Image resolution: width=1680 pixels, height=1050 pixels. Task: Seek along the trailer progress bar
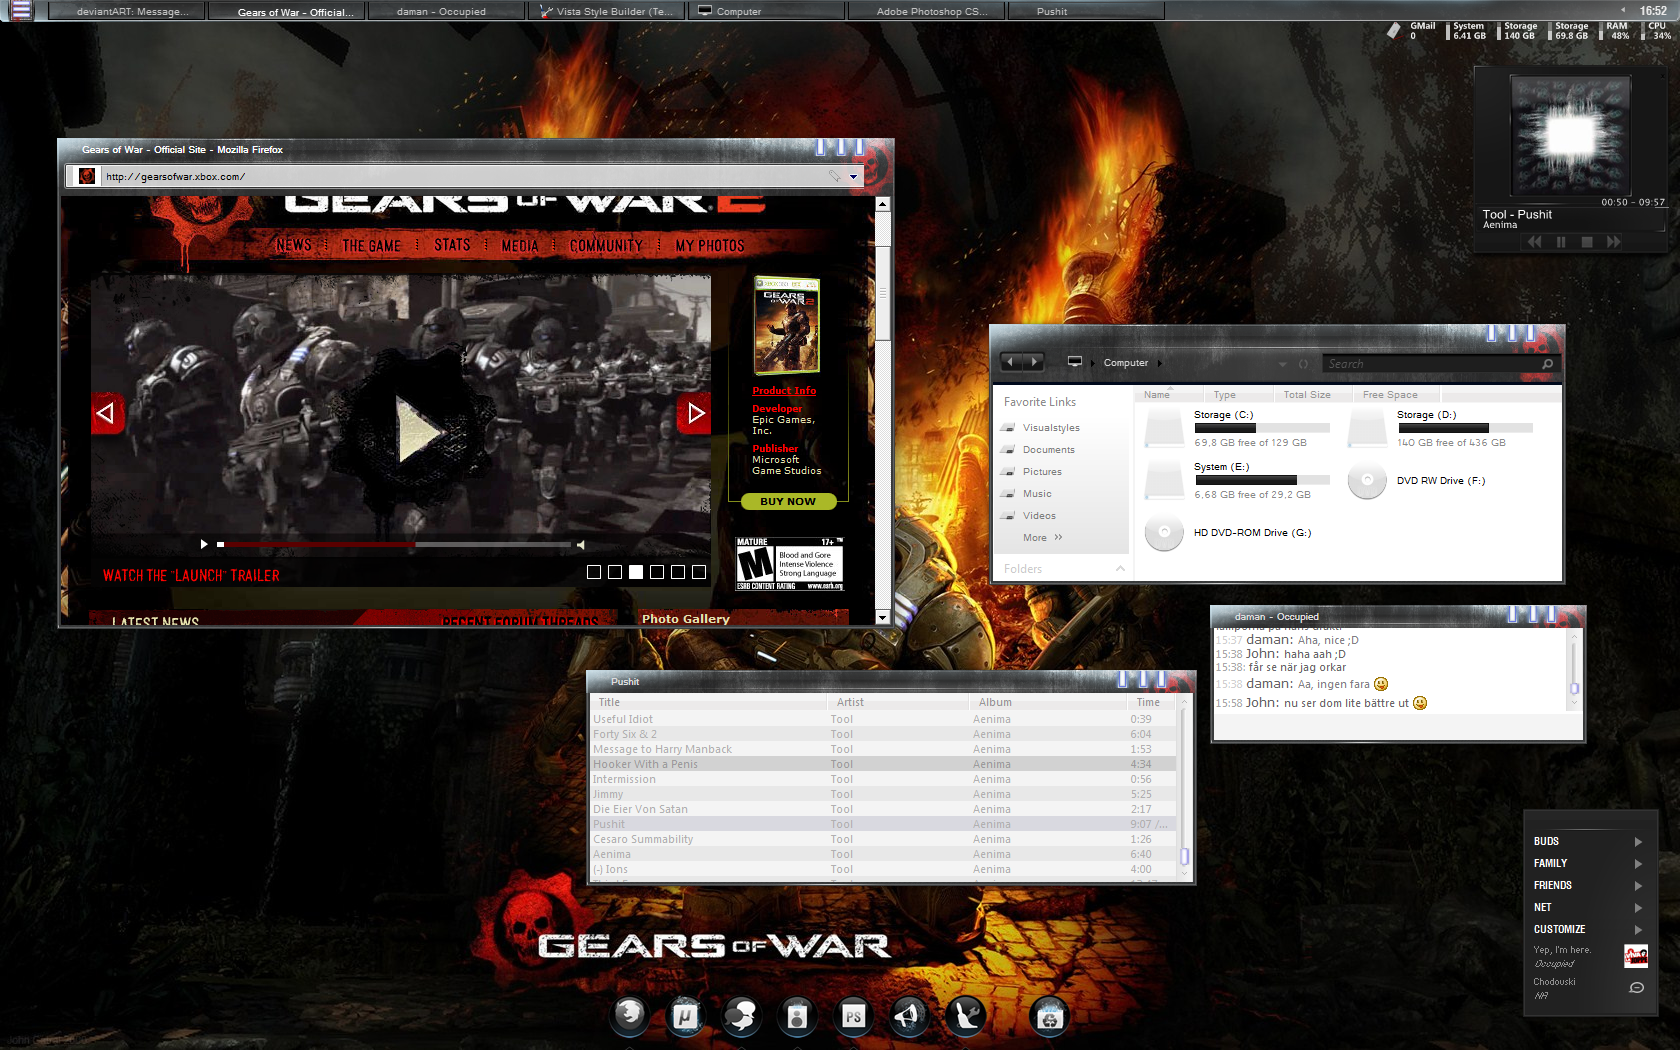[x=392, y=545]
